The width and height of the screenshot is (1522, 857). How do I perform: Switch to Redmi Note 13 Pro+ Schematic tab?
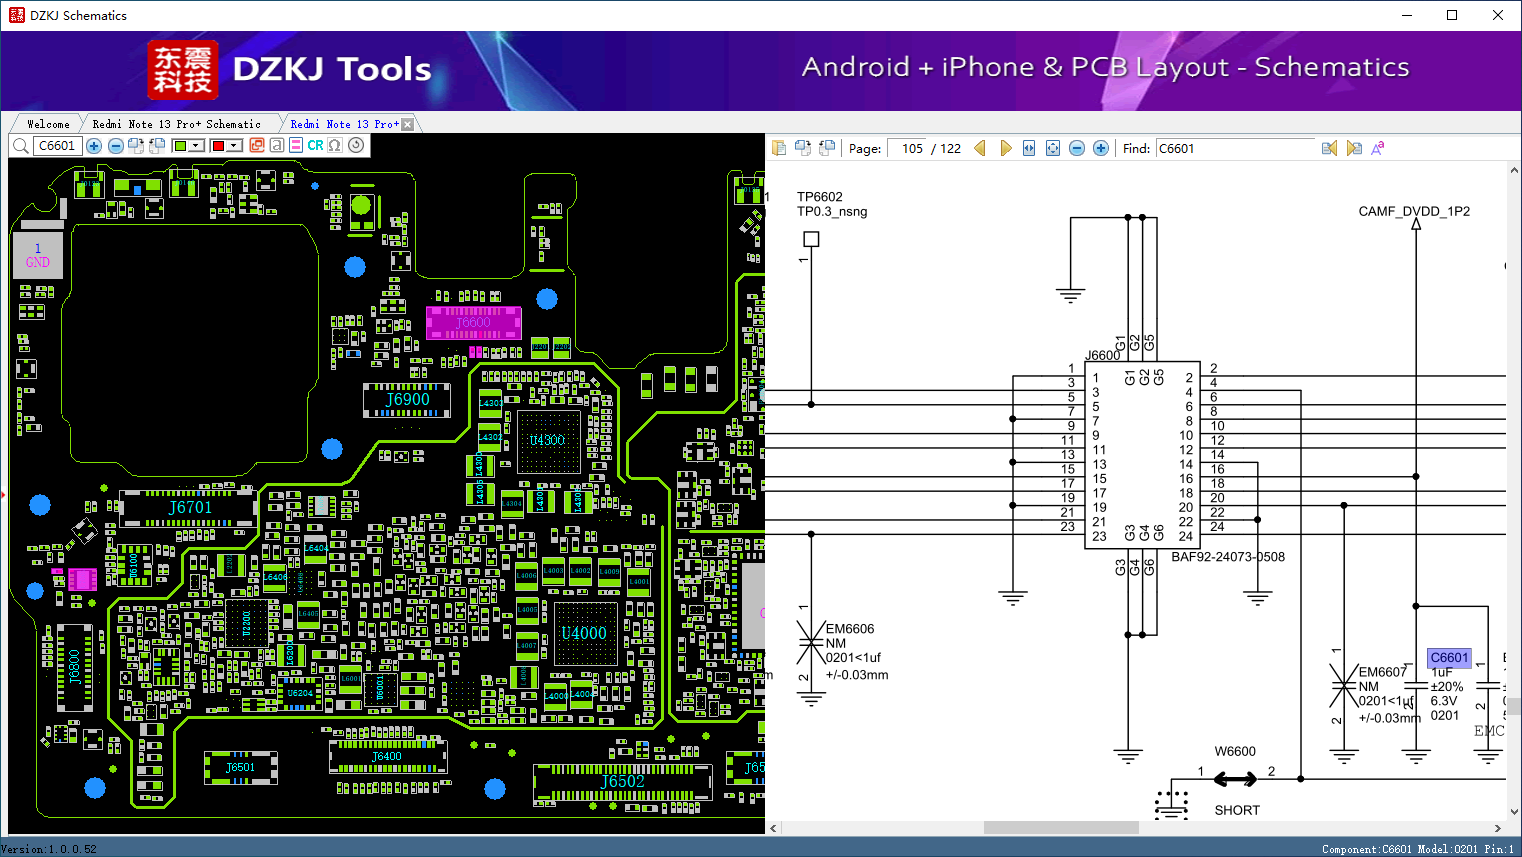pos(176,124)
